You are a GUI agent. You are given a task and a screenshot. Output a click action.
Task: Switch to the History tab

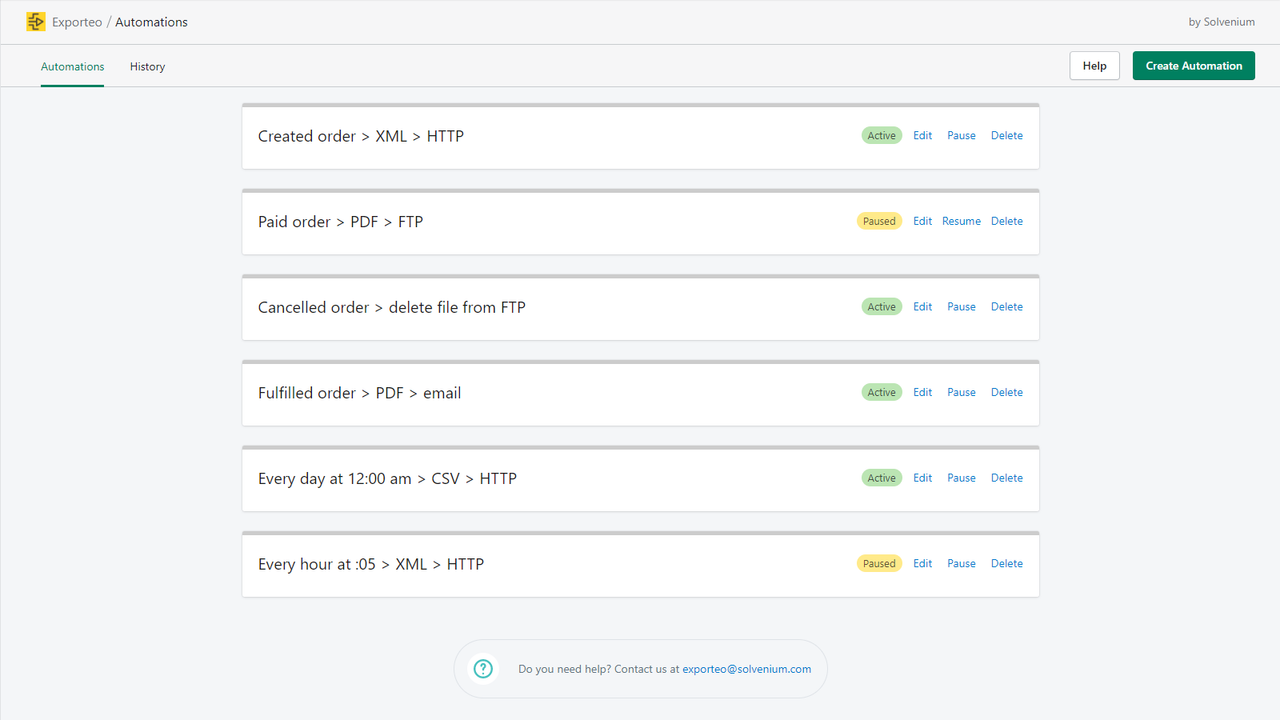tap(147, 66)
